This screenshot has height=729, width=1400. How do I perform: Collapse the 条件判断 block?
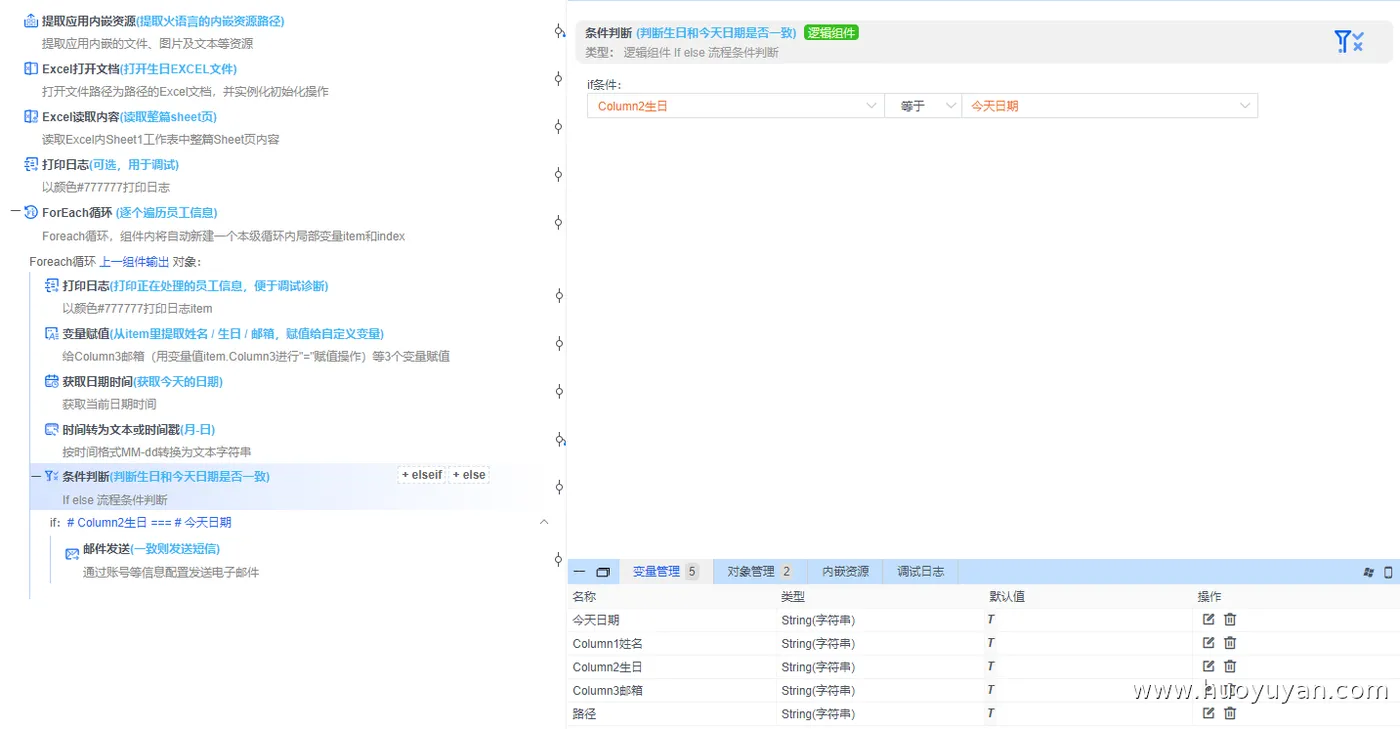[x=36, y=476]
